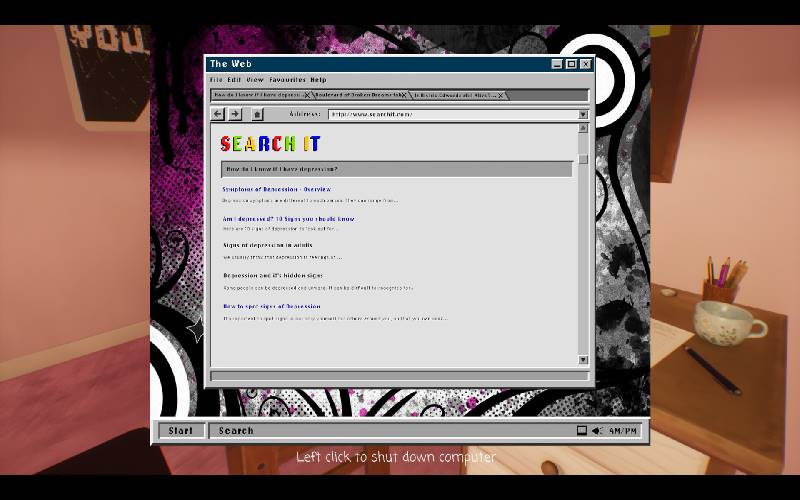The image size is (800, 500).
Task: Click the scrollbar down arrow
Action: pos(583,359)
